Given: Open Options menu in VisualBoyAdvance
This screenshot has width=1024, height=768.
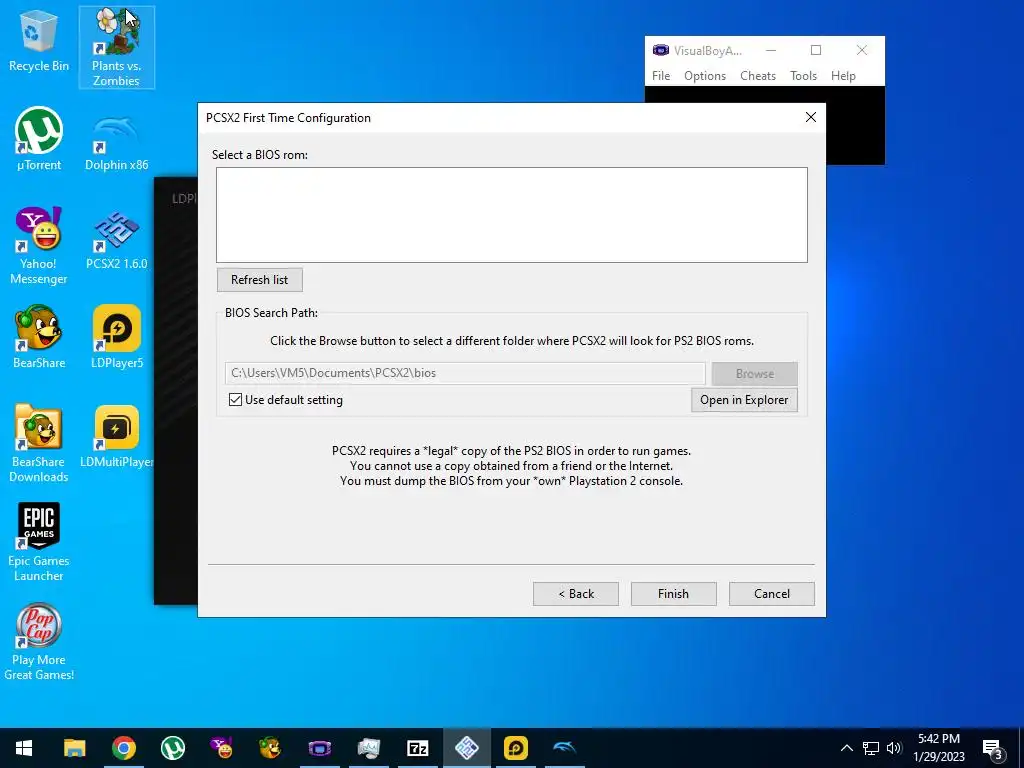Looking at the screenshot, I should coord(705,76).
